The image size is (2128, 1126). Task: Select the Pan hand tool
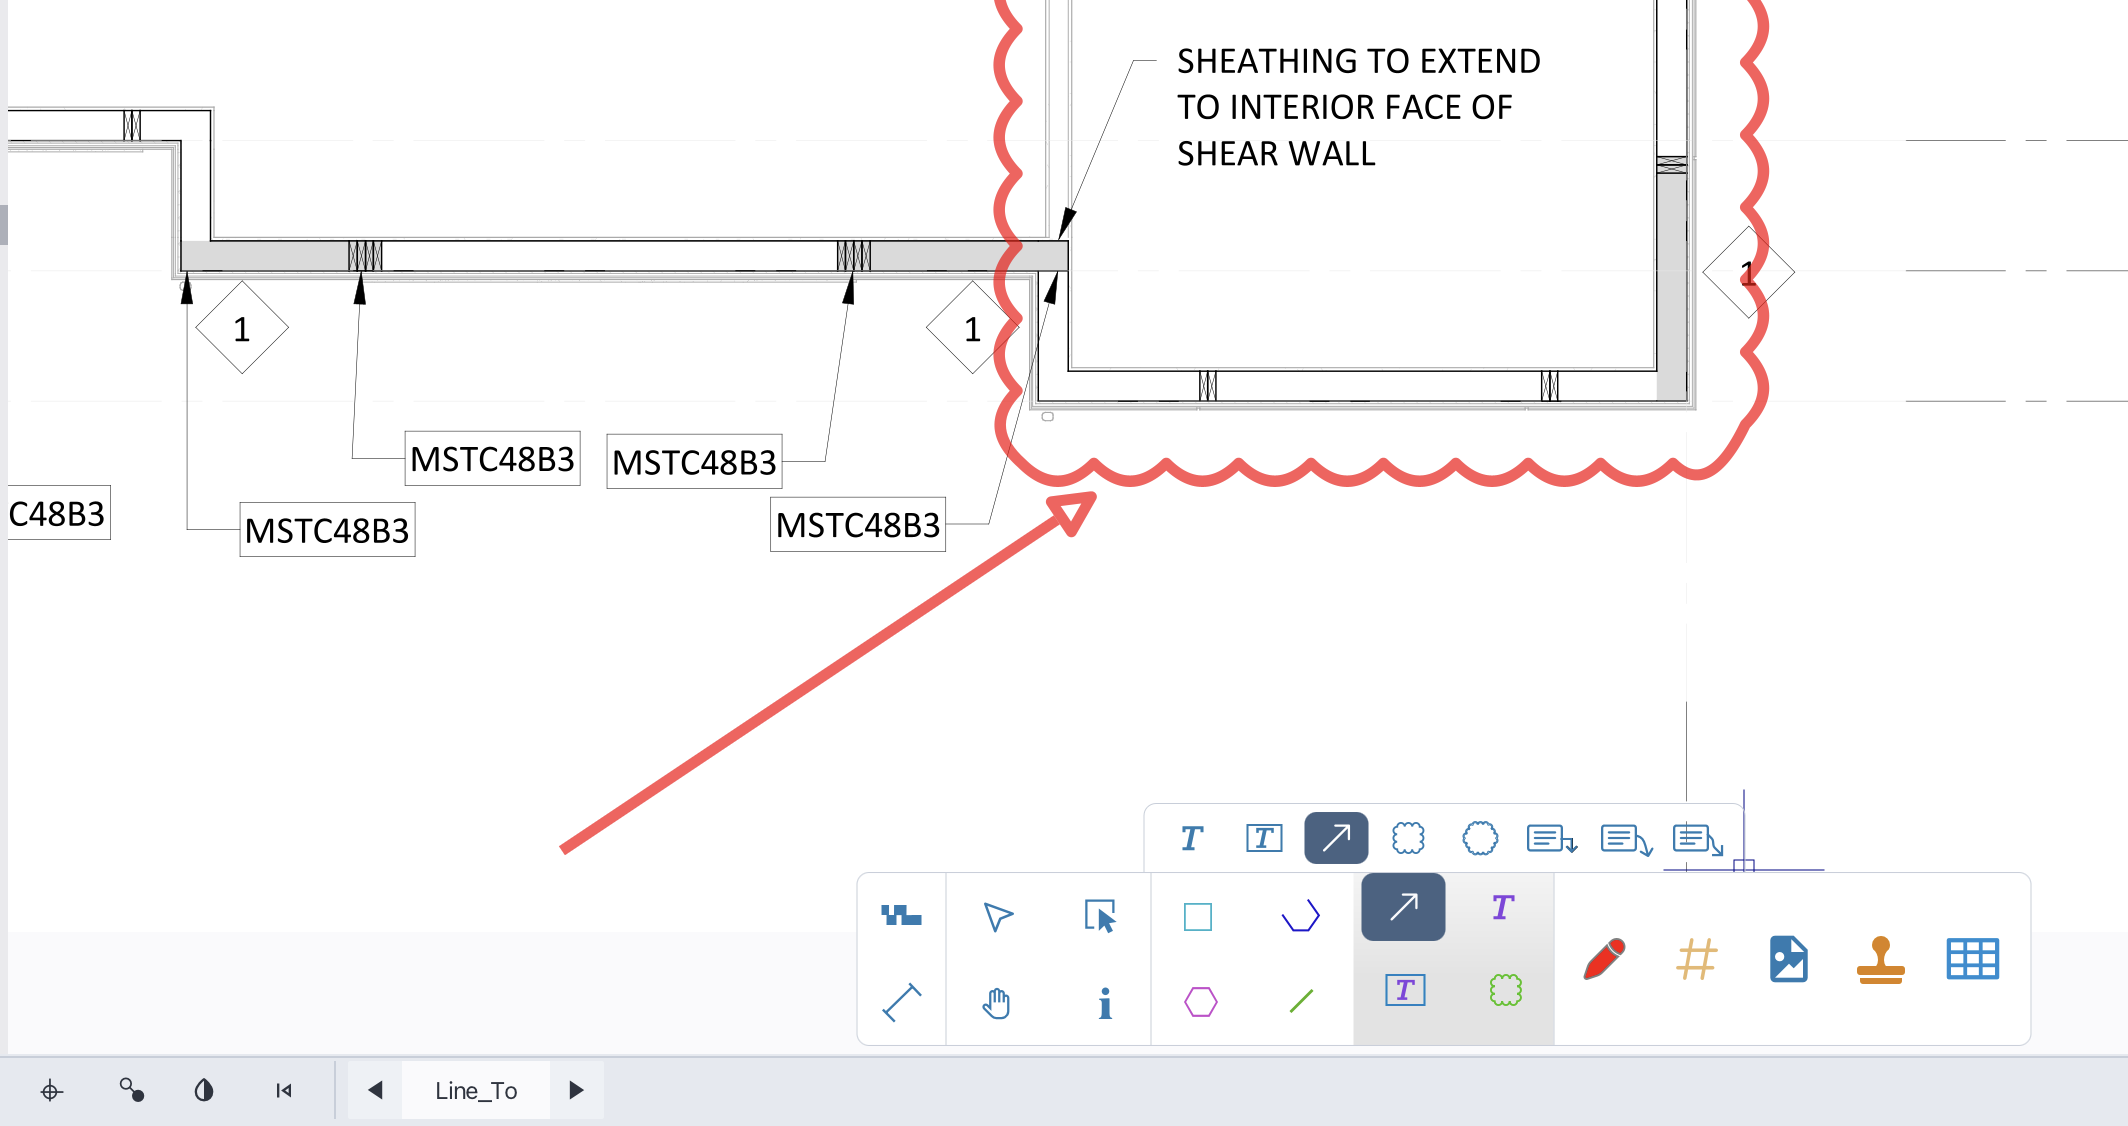click(x=997, y=1006)
